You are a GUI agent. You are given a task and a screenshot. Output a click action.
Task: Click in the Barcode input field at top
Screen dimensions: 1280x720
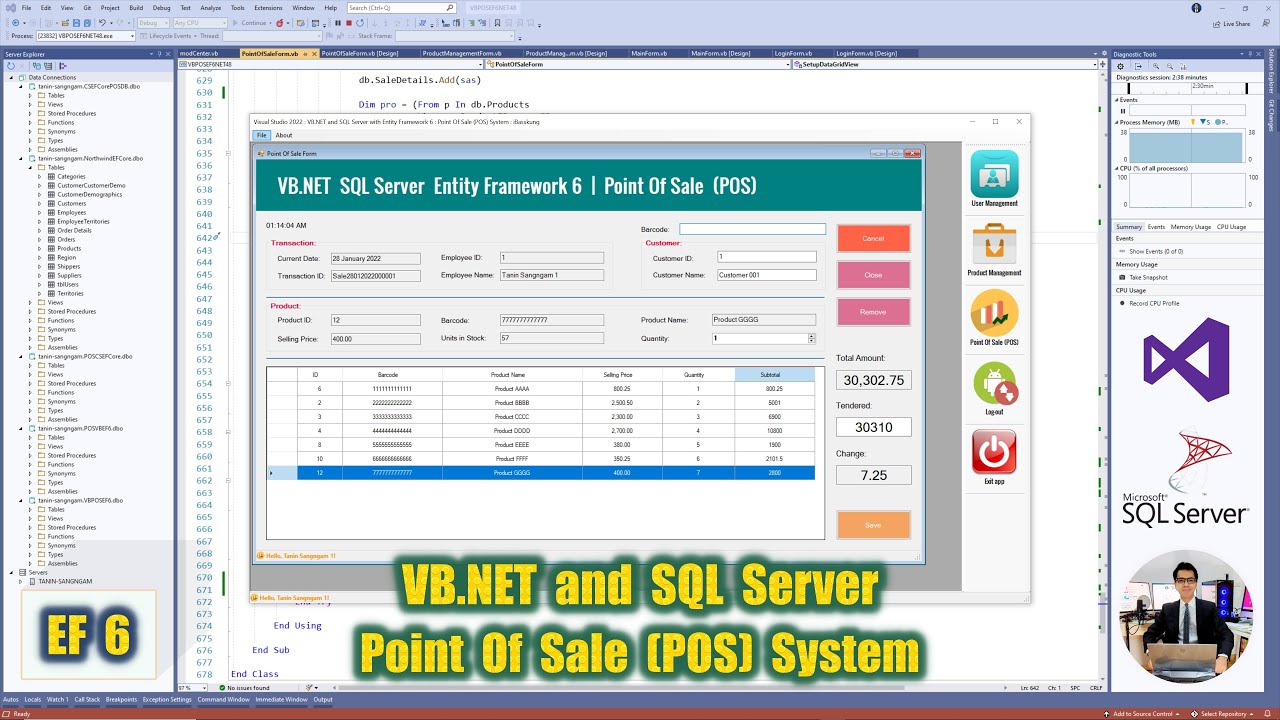pyautogui.click(x=752, y=229)
